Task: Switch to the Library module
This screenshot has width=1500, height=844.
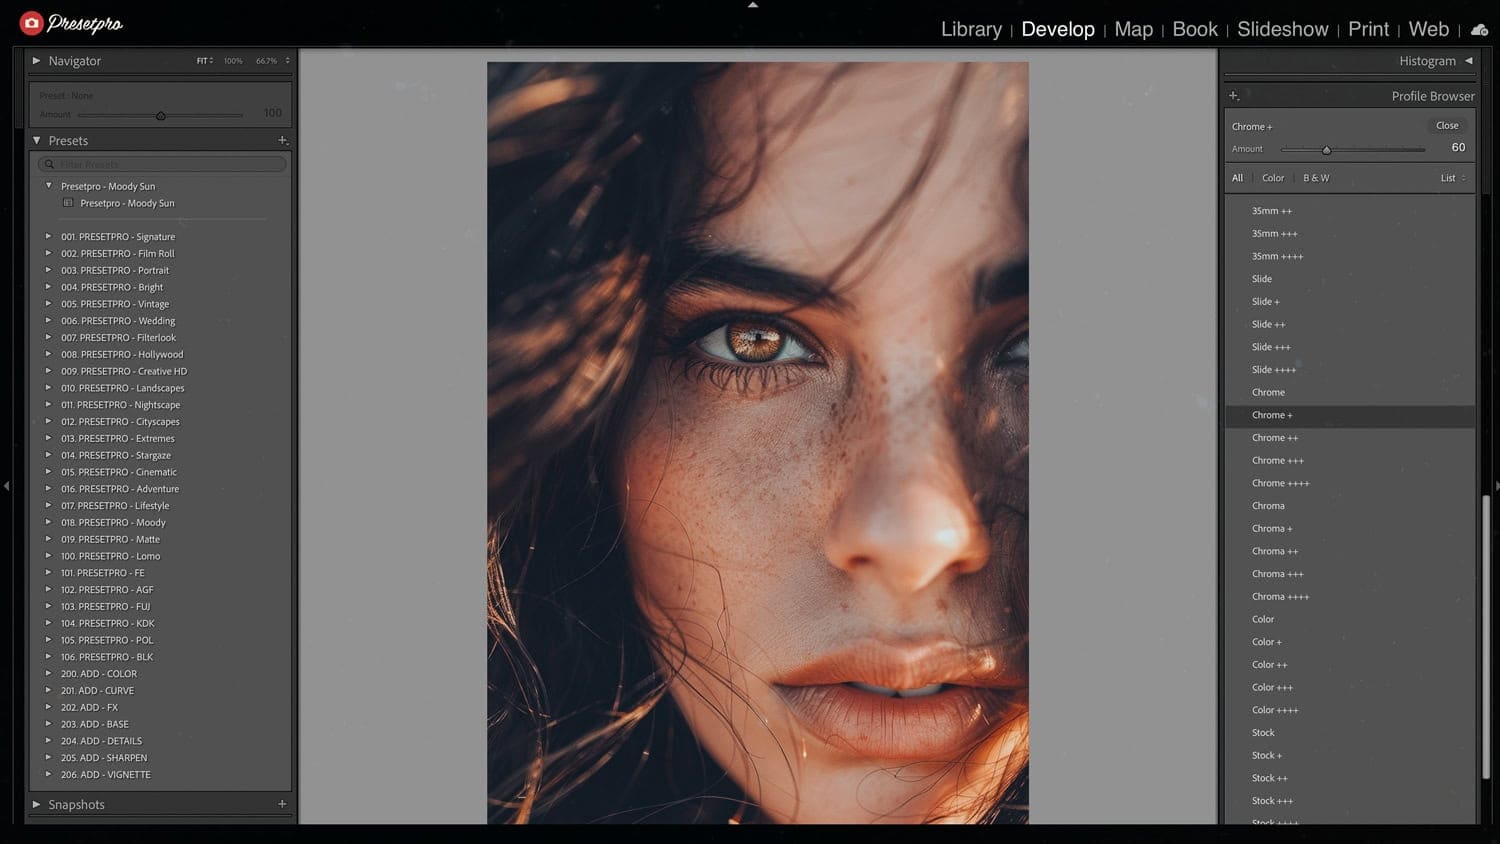Action: (x=971, y=30)
